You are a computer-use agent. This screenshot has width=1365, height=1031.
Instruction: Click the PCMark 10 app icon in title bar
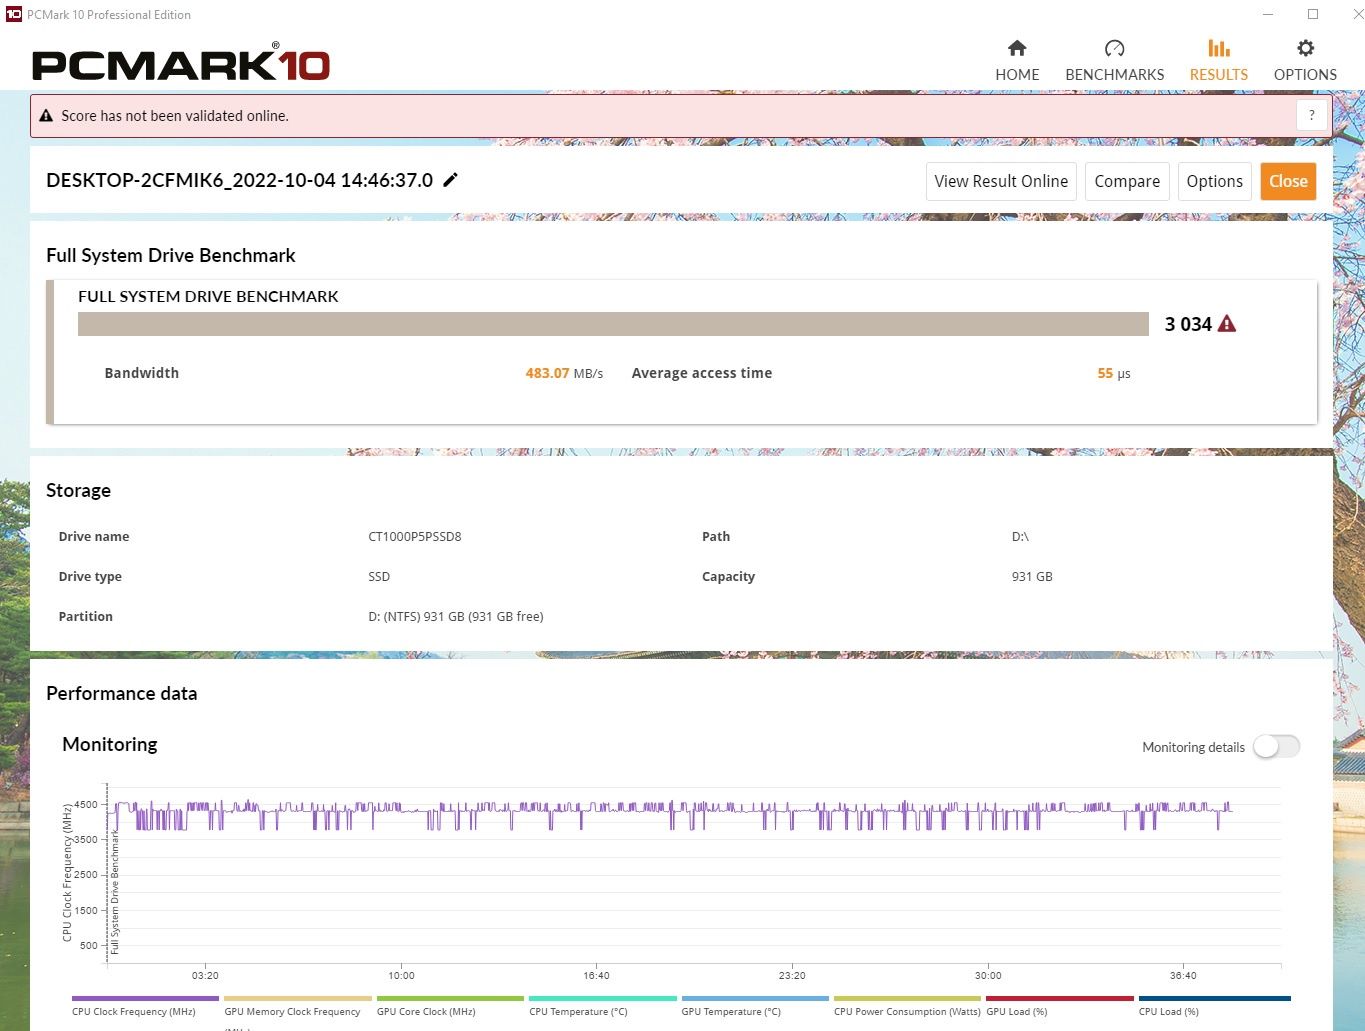14,14
